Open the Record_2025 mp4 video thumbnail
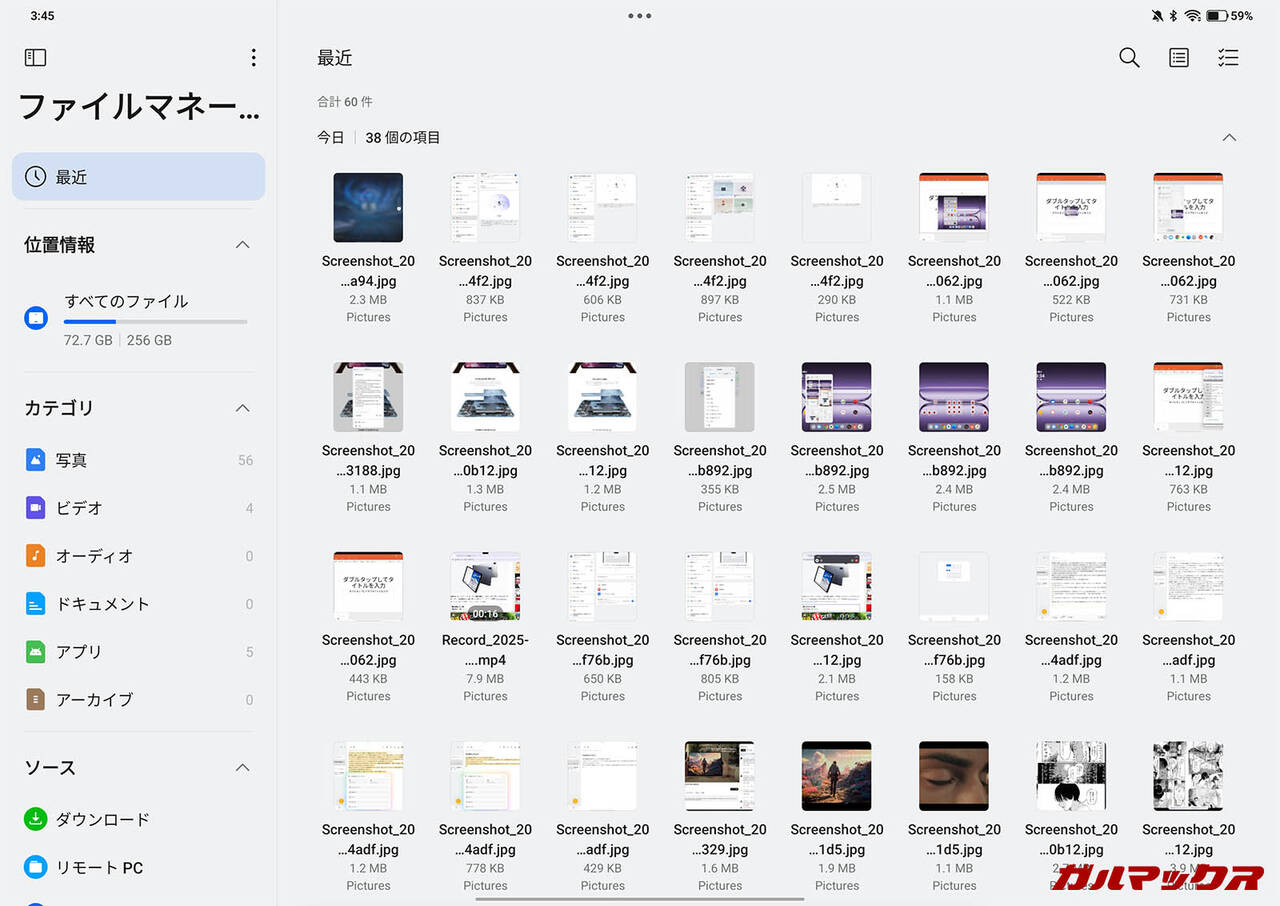The height and width of the screenshot is (906, 1280). click(x=485, y=587)
